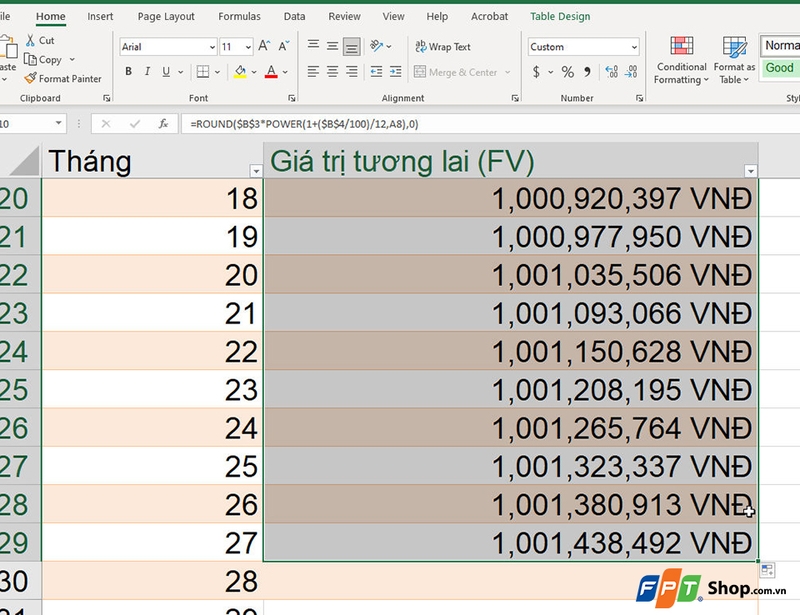Screen dimensions: 800x615
Task: Click the Format Painter icon
Action: [x=30, y=78]
